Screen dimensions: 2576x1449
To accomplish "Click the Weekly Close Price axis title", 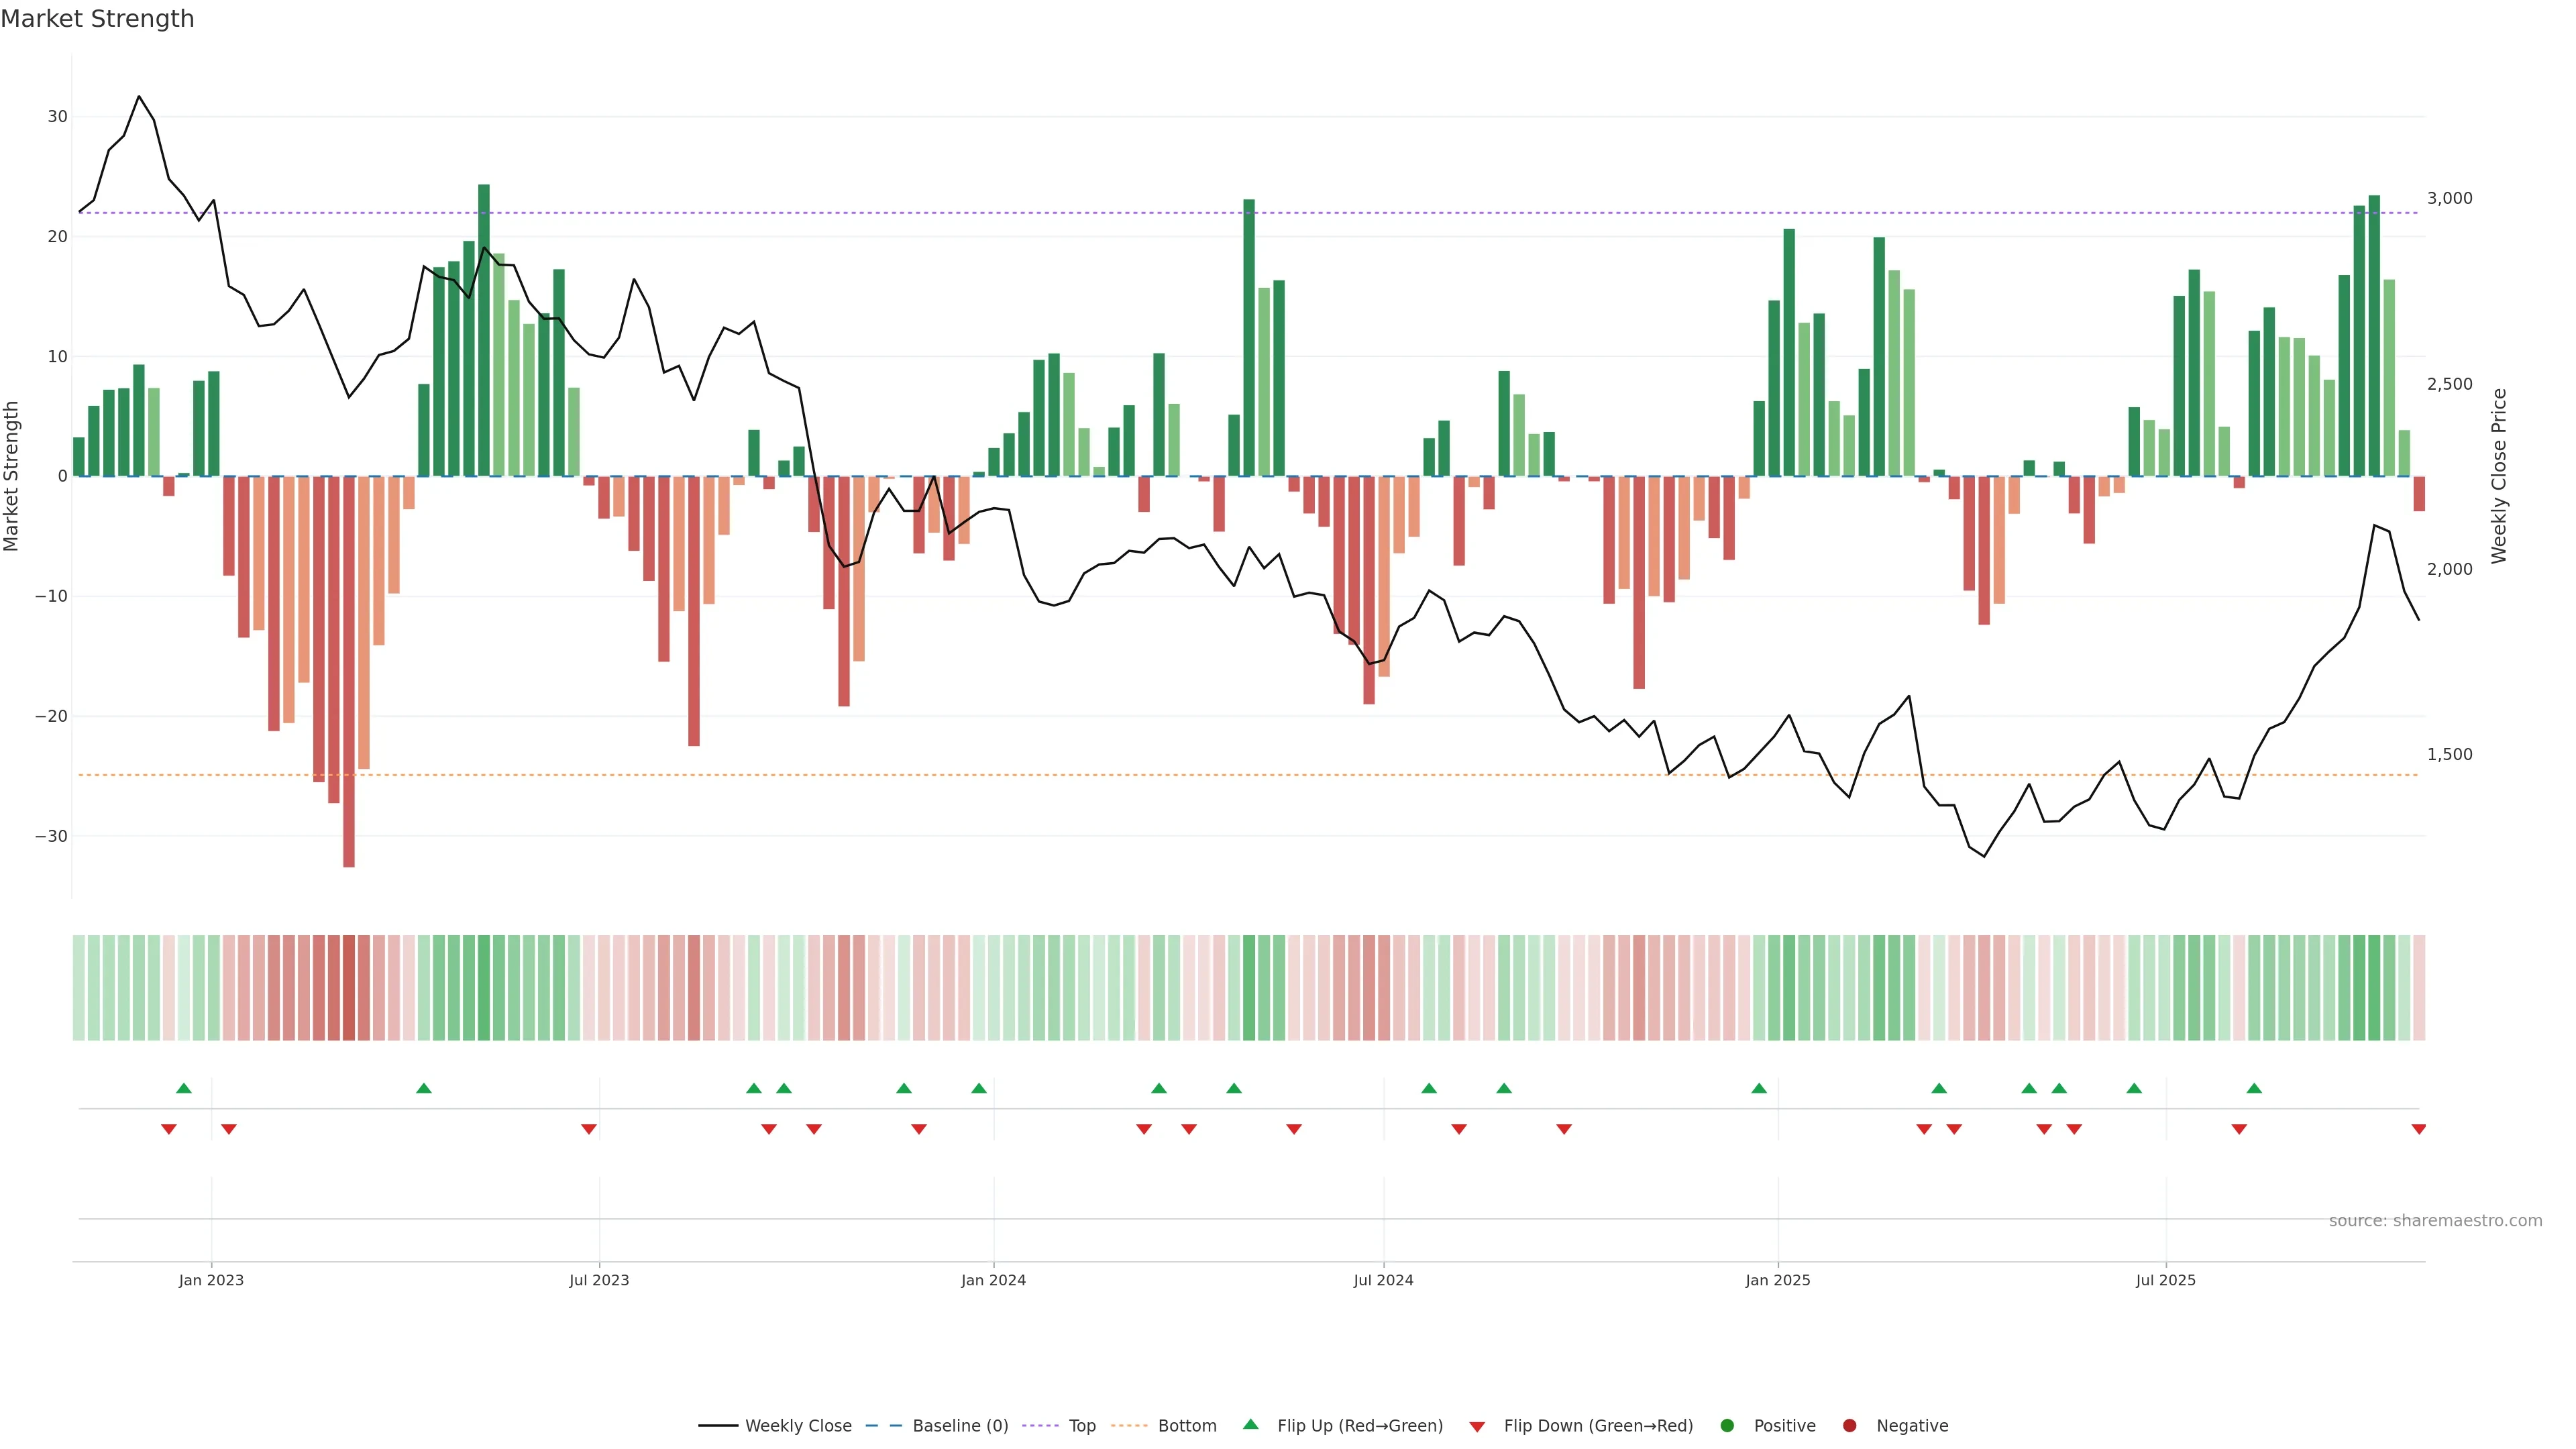I will tap(2499, 476).
